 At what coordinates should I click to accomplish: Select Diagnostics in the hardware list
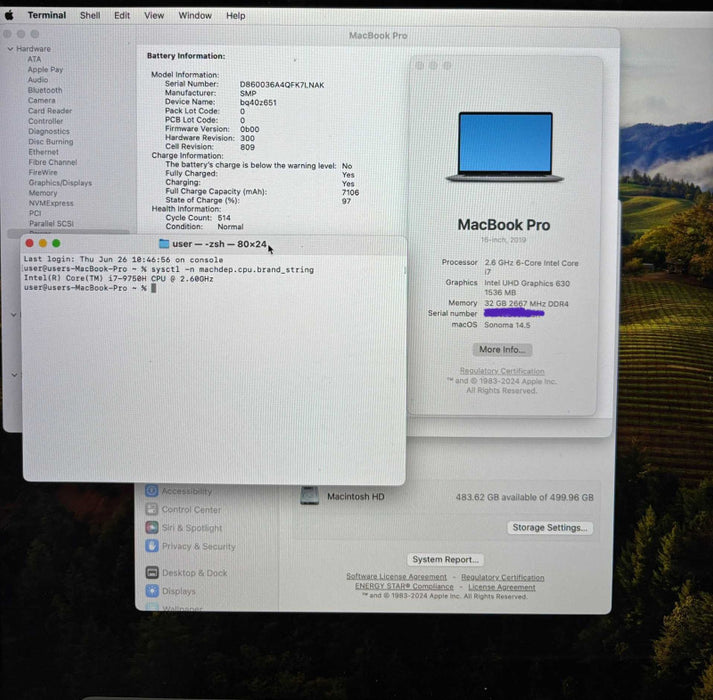pos(49,131)
